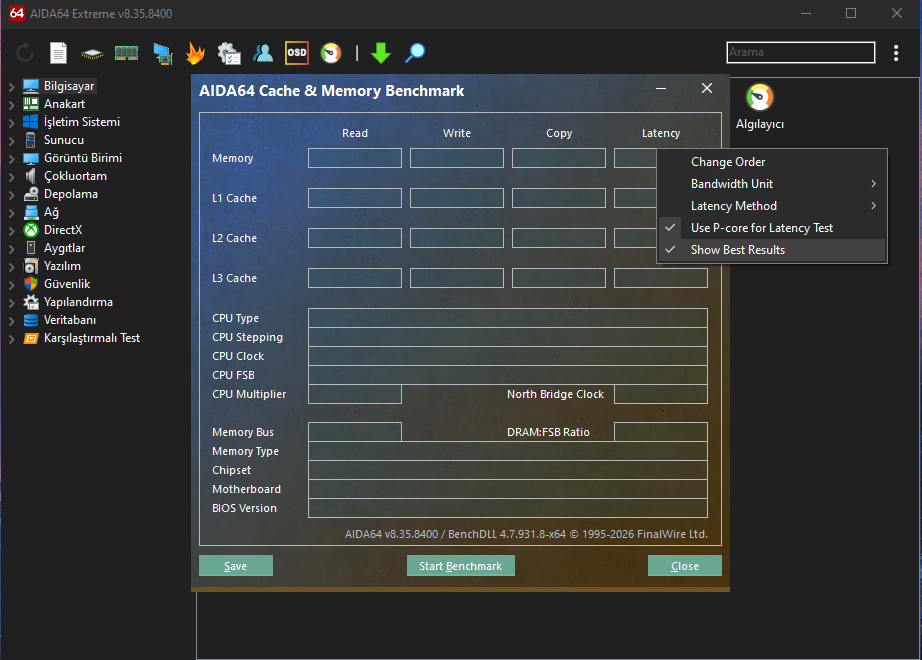The width and height of the screenshot is (922, 660).
Task: Open the Preferences gear checklist icon
Action: click(x=229, y=53)
